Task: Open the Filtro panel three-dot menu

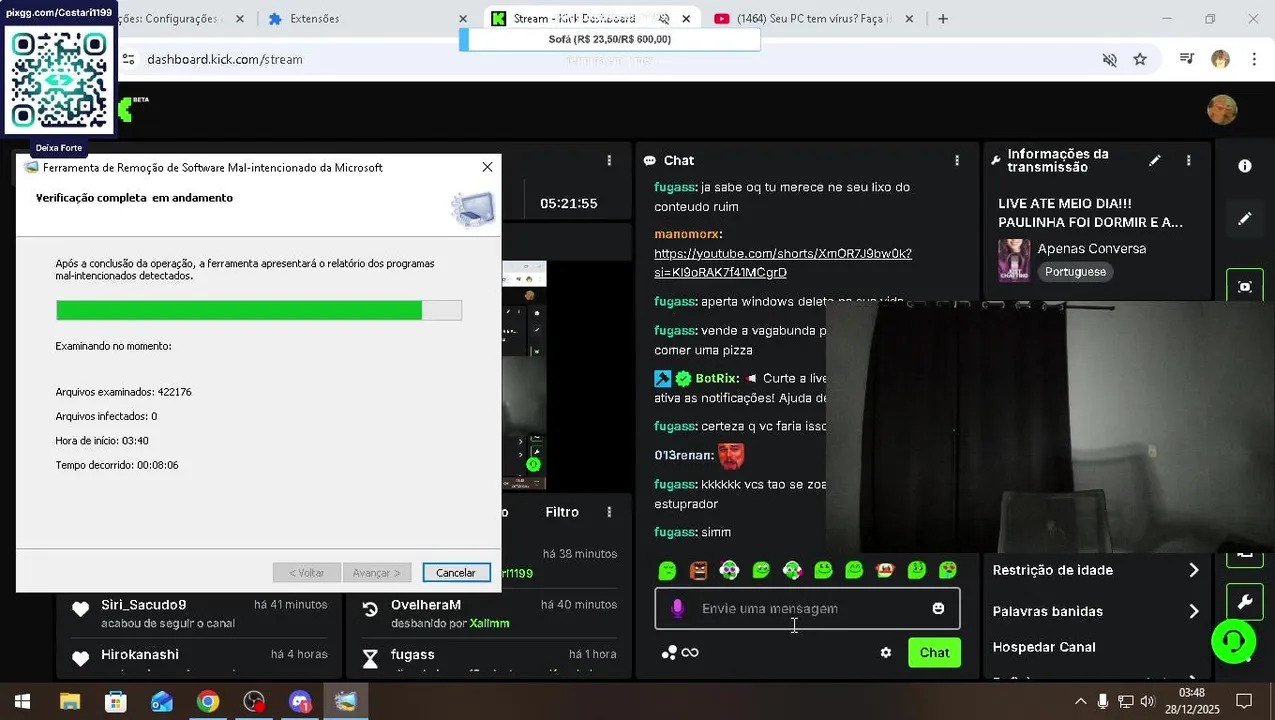Action: pos(609,512)
